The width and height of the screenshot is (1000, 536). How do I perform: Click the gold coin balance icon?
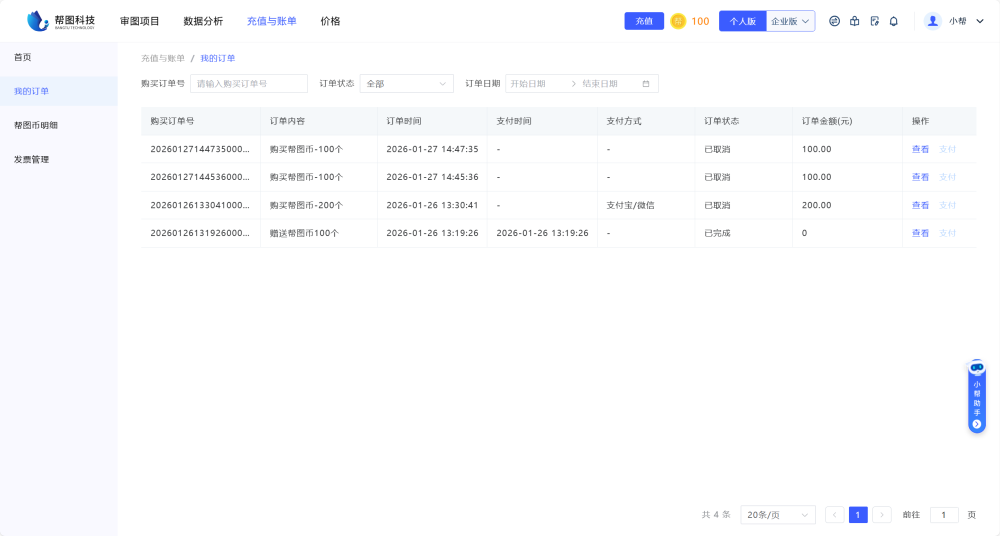[x=678, y=21]
